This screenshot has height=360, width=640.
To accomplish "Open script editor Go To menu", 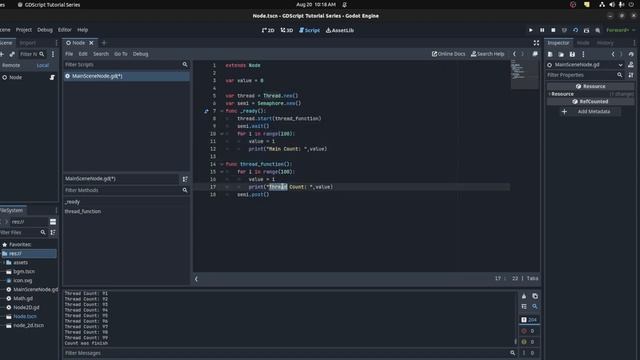I will 120,54.
